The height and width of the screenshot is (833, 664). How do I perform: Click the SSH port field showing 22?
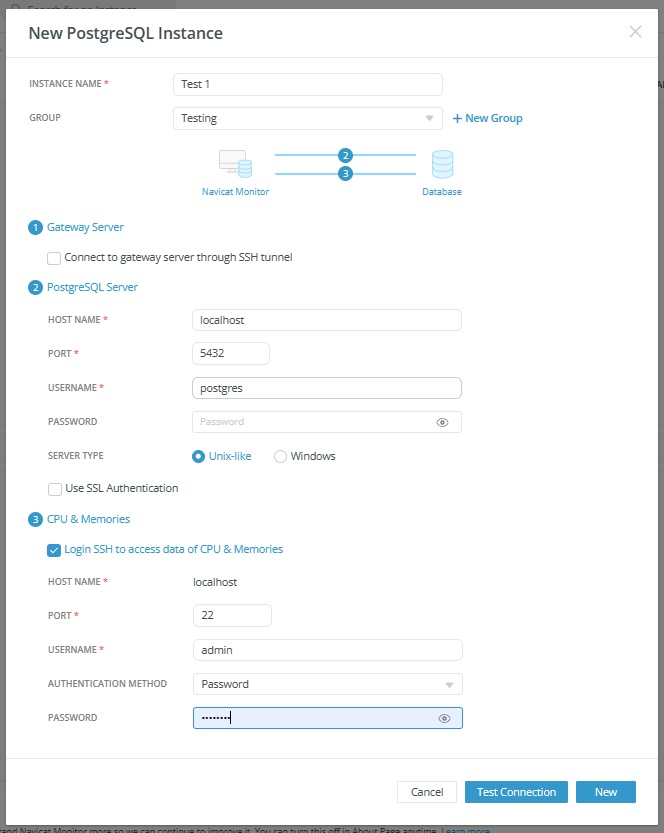point(232,615)
